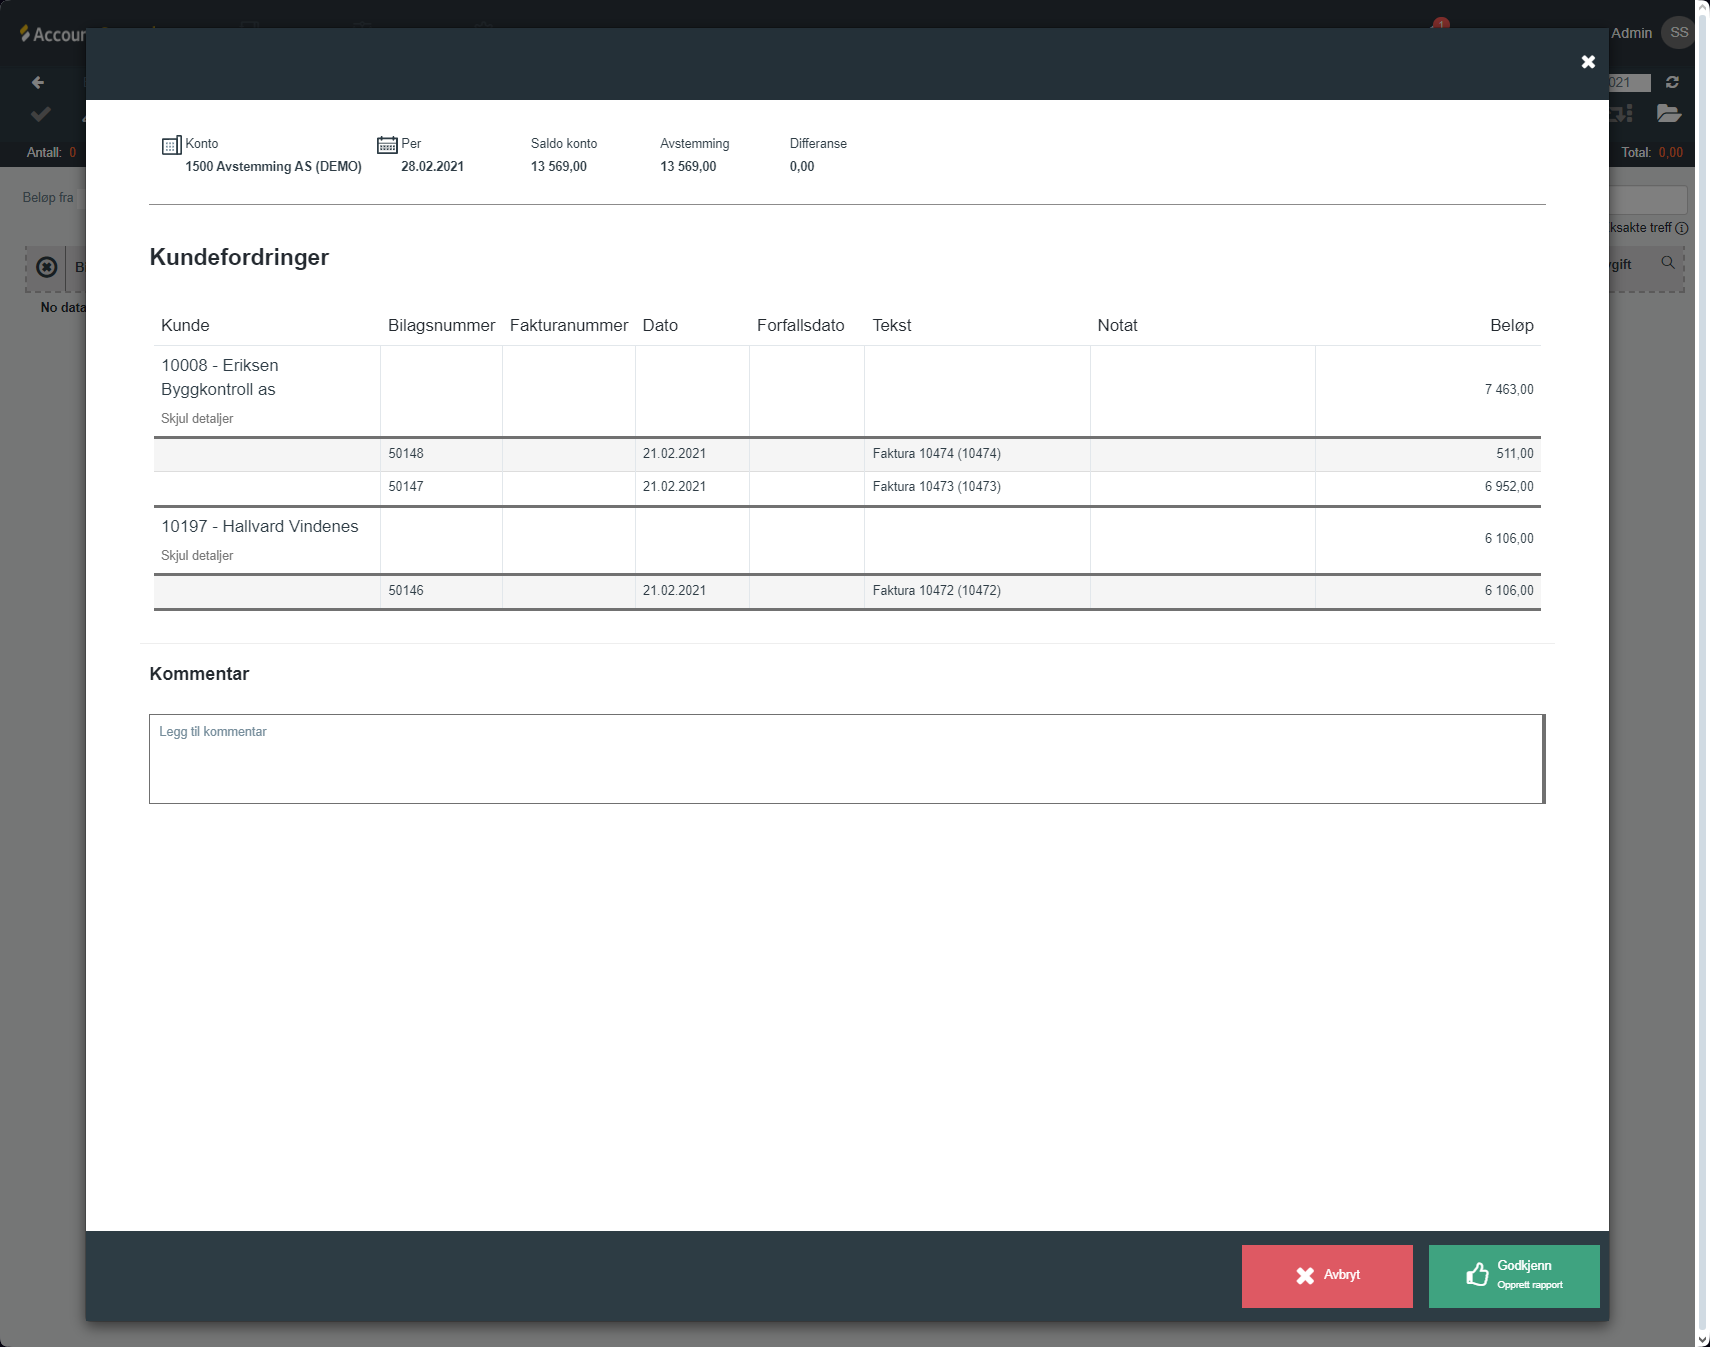Hide details under Hallvard Vindenes

tap(197, 556)
